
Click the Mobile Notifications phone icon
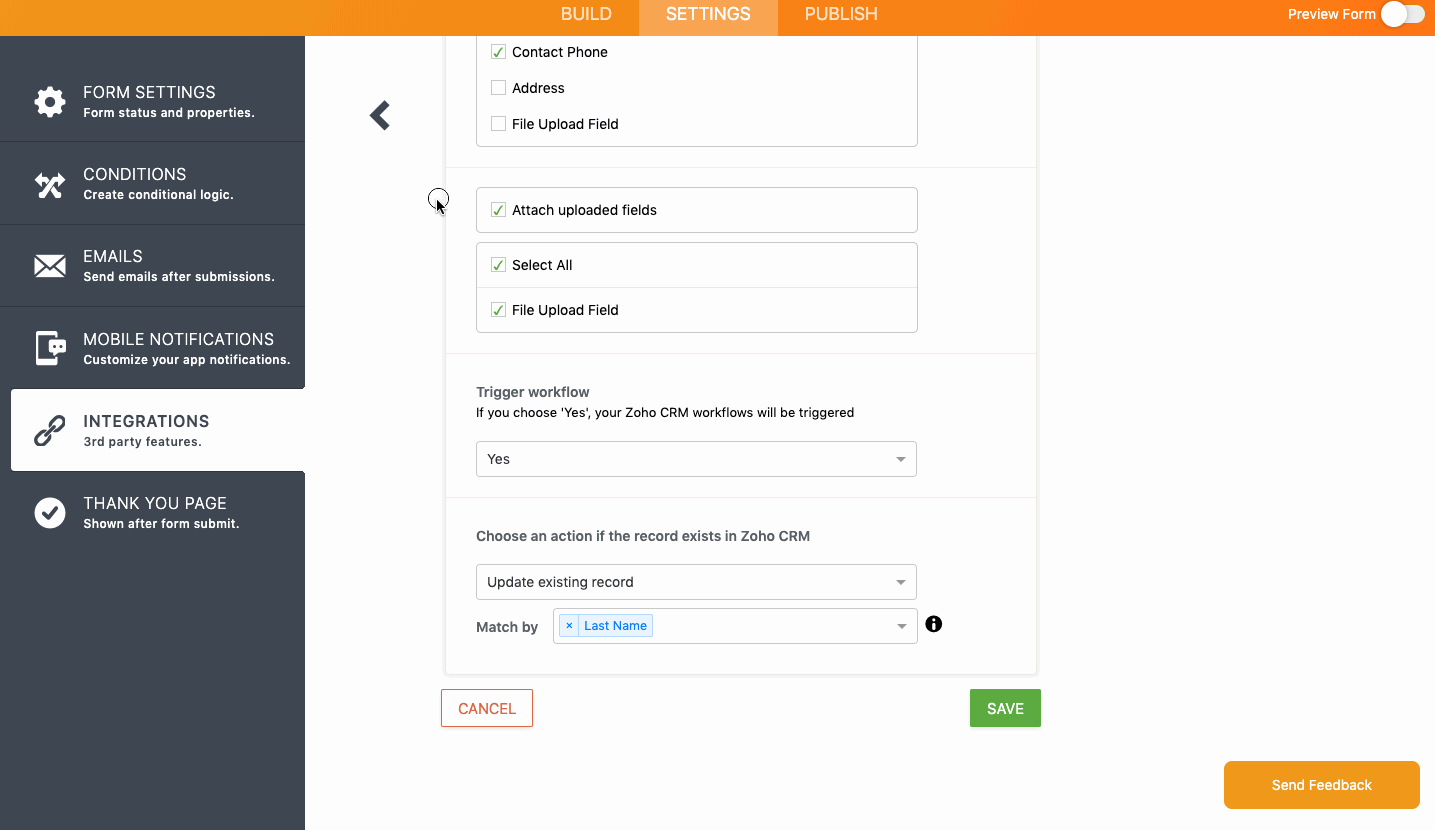[x=51, y=348]
